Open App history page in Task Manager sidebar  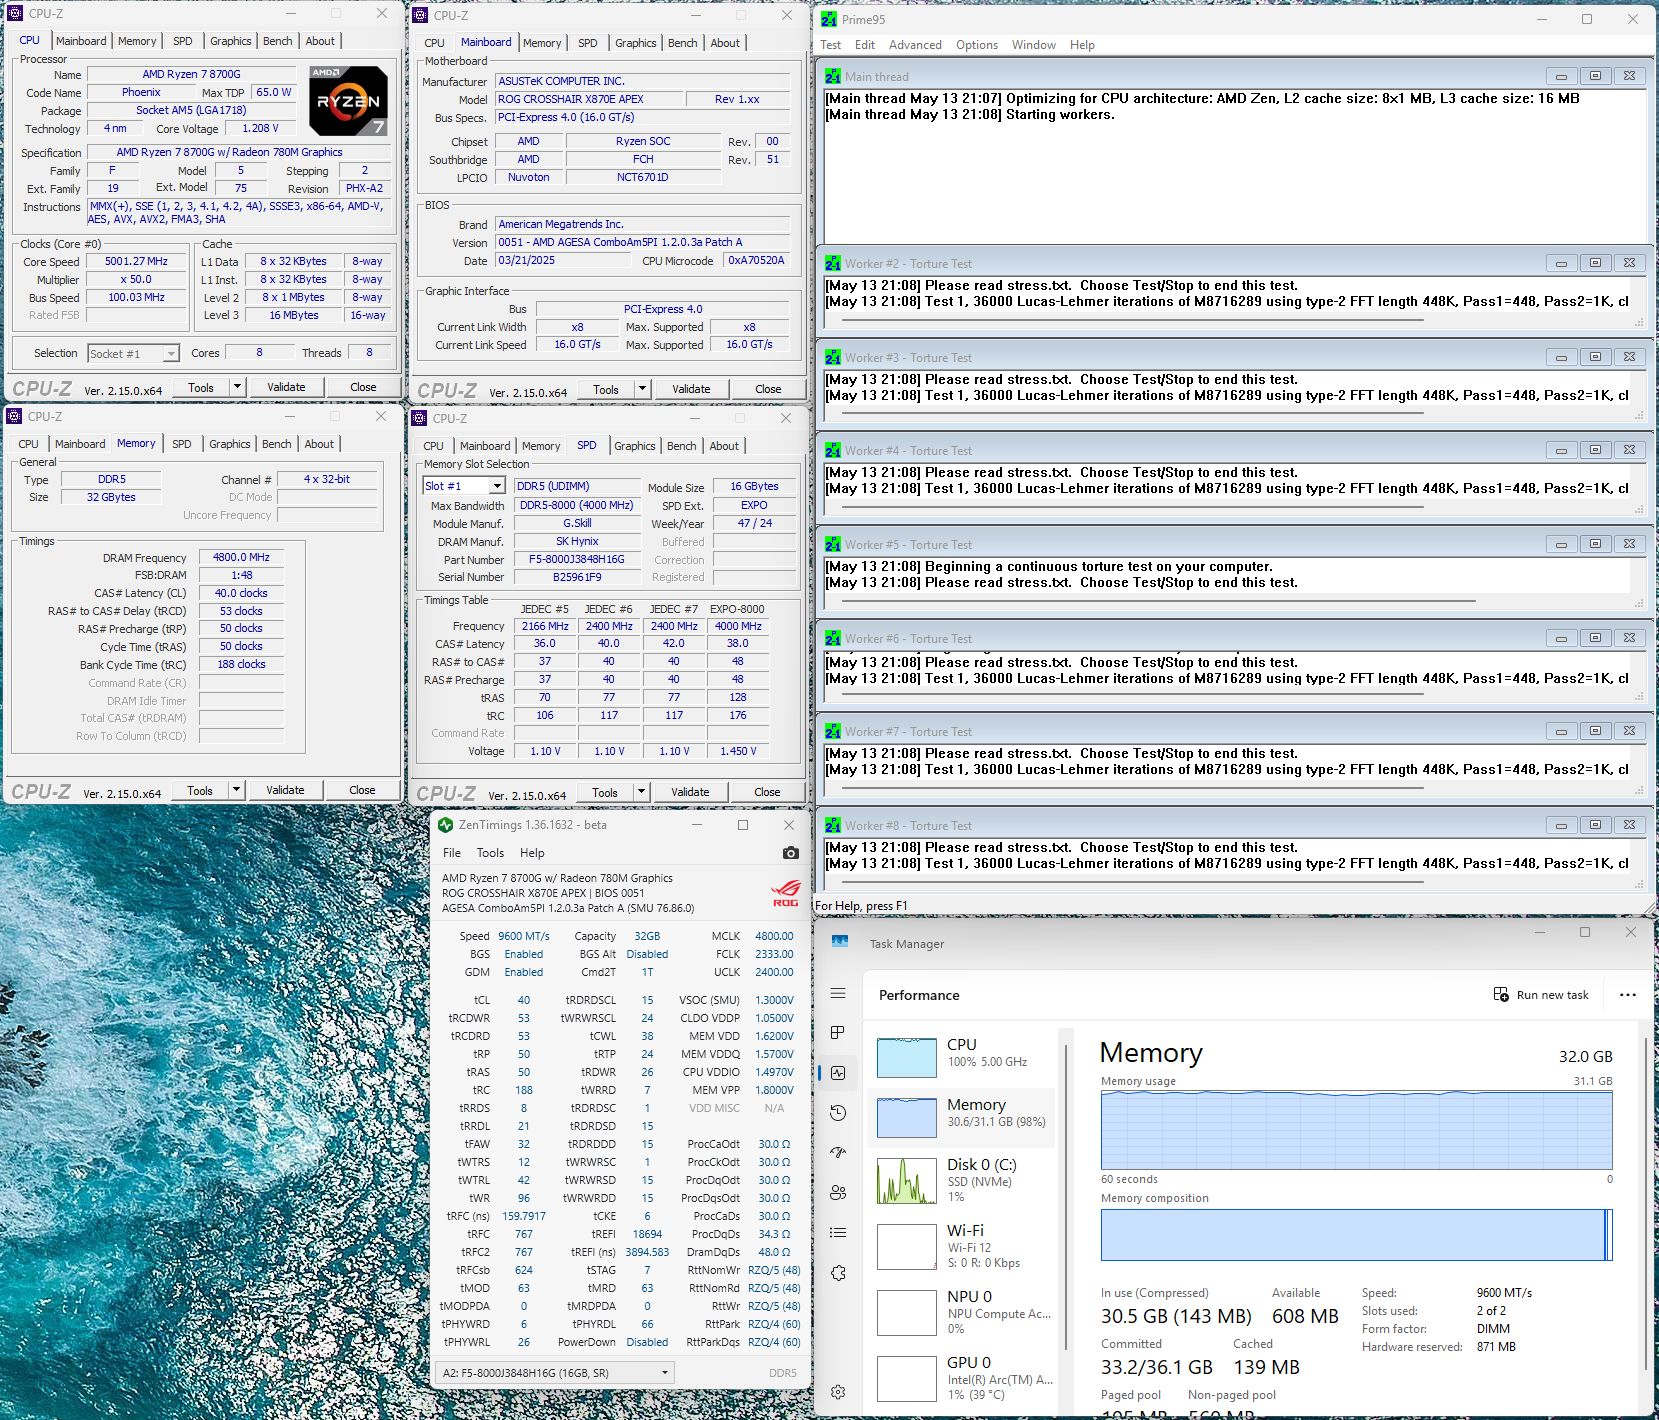tap(838, 1112)
